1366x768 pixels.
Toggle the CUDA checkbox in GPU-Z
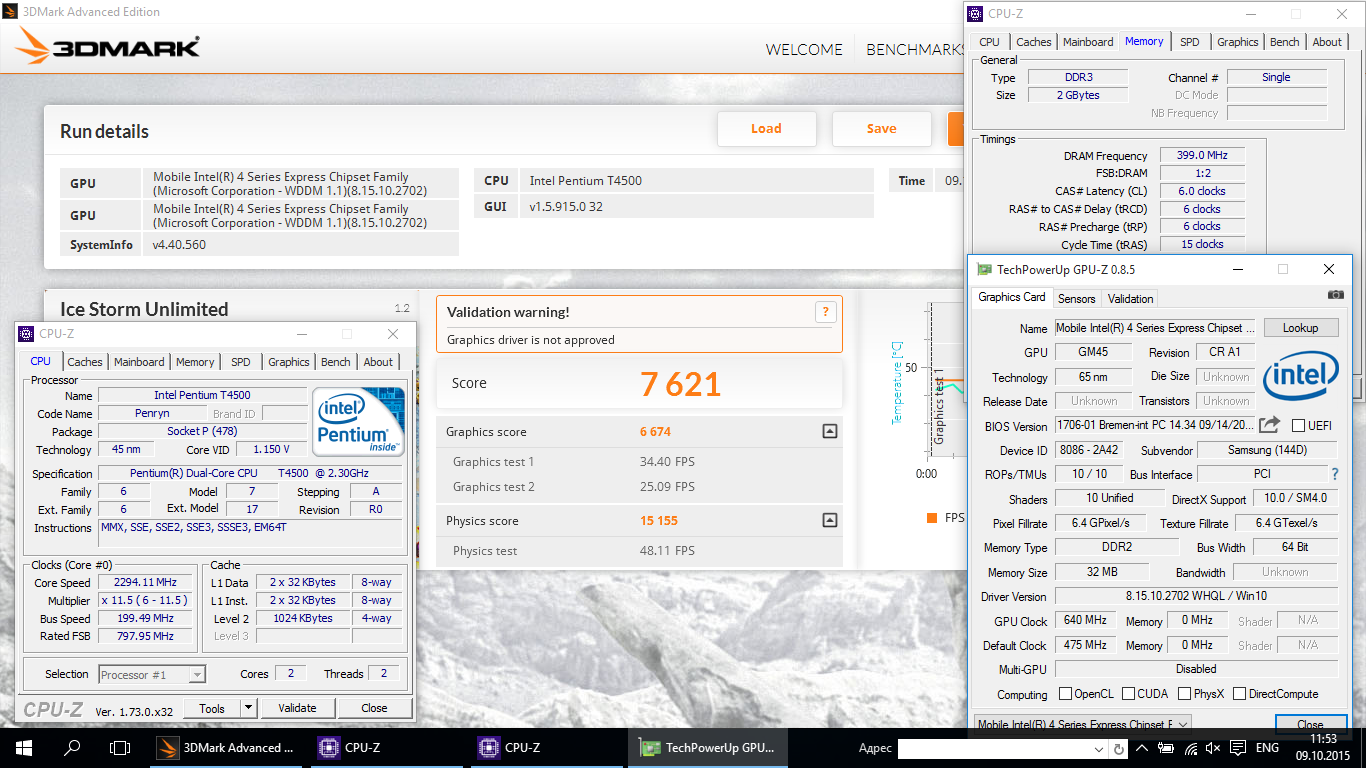pyautogui.click(x=1129, y=694)
